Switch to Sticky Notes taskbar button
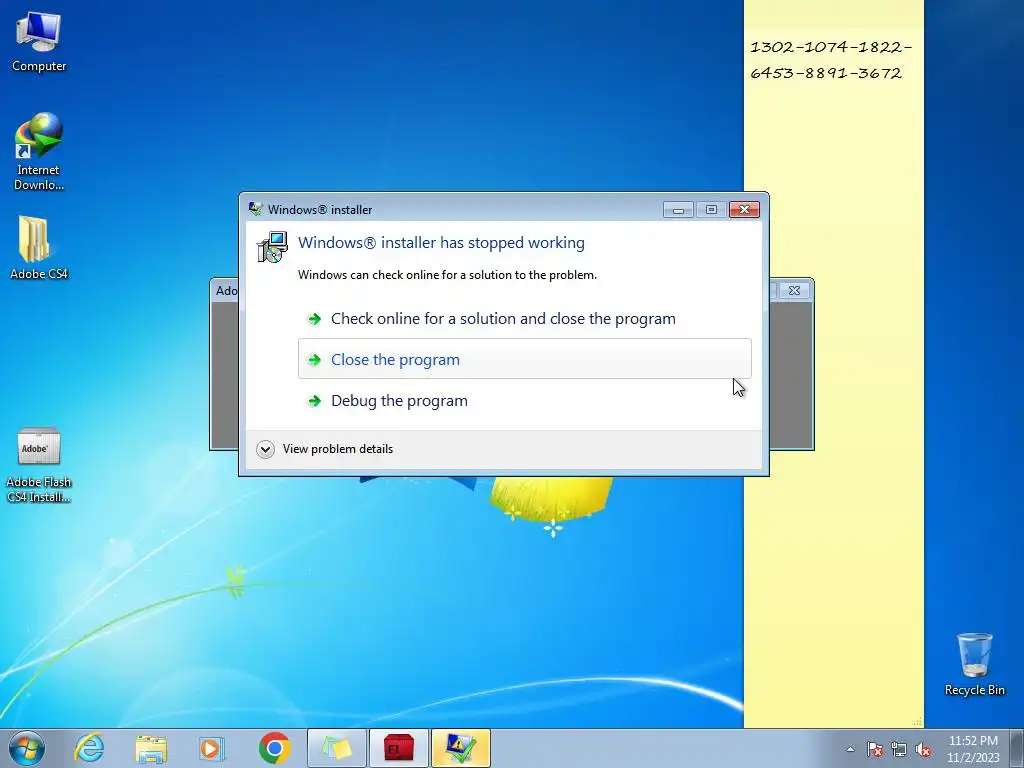The image size is (1024, 768). click(336, 748)
